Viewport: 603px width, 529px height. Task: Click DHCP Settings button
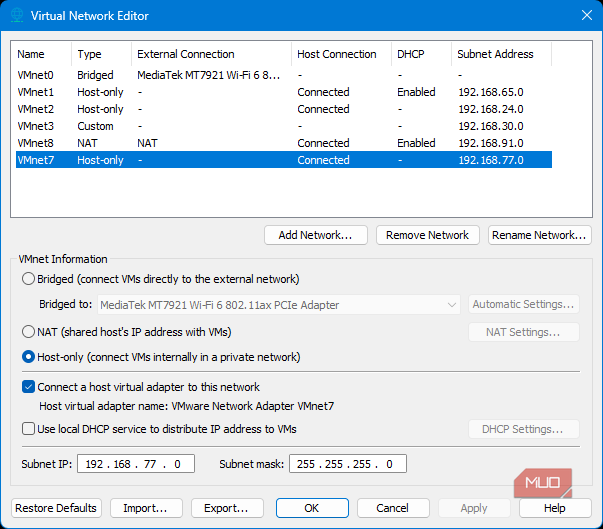point(524,429)
